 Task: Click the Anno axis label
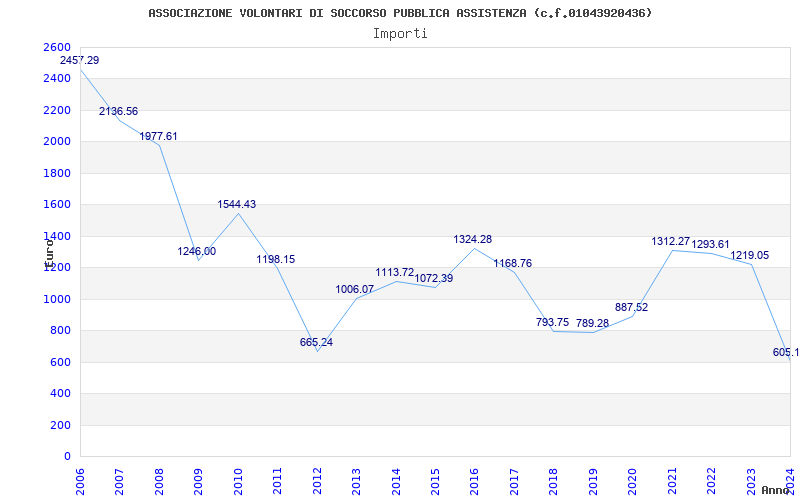pos(776,490)
